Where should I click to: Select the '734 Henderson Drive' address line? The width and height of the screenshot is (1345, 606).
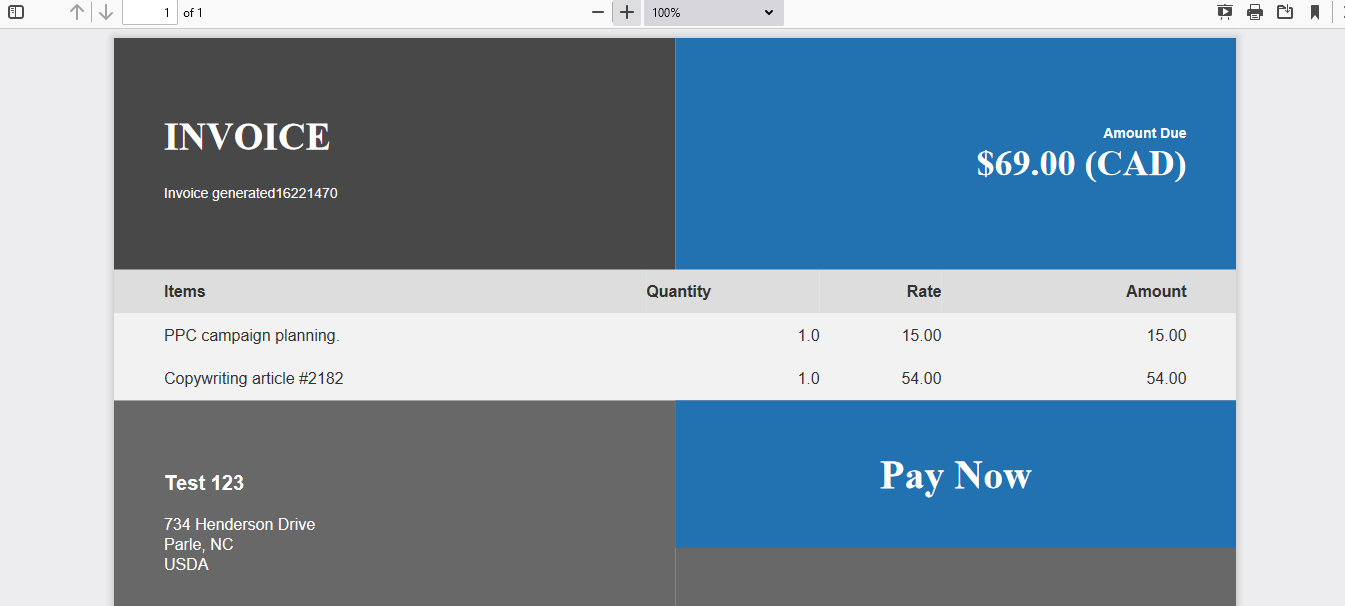tap(240, 524)
